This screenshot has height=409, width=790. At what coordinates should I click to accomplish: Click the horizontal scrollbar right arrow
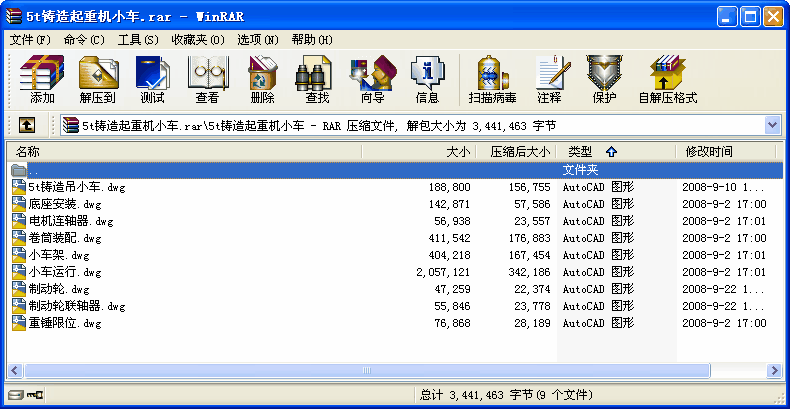click(774, 371)
